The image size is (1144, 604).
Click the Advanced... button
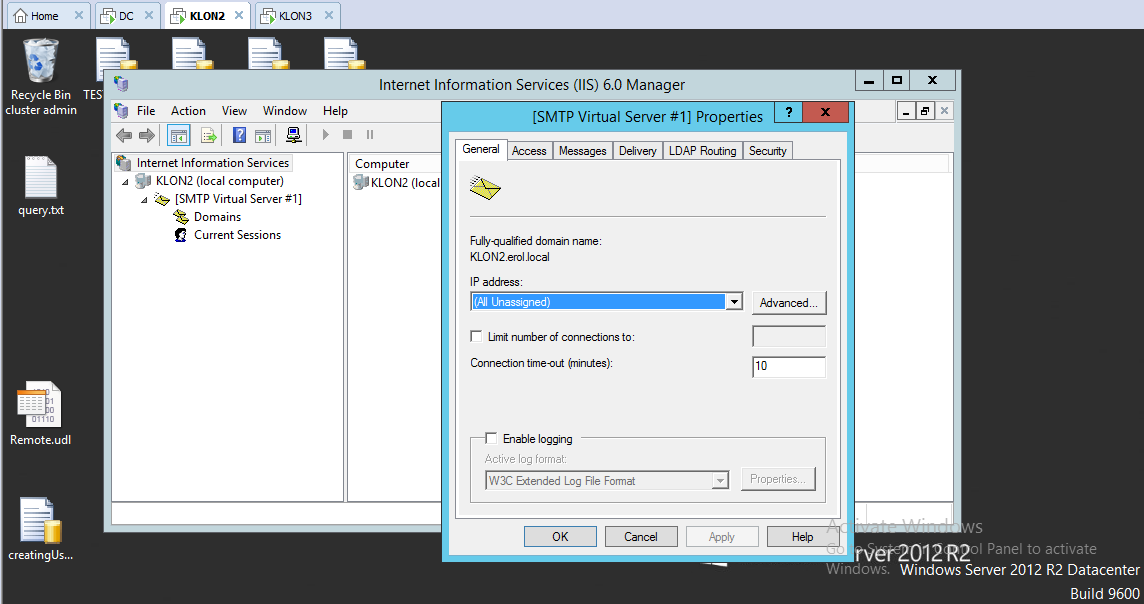point(789,303)
